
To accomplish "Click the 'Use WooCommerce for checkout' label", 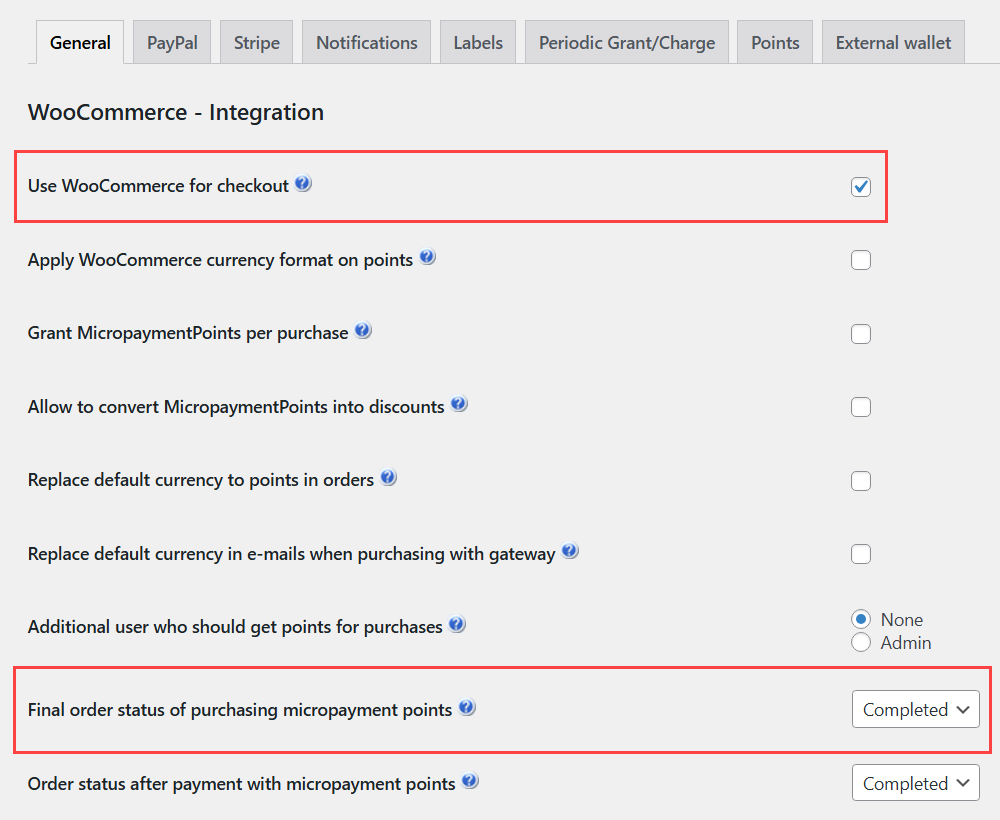I will pos(158,186).
